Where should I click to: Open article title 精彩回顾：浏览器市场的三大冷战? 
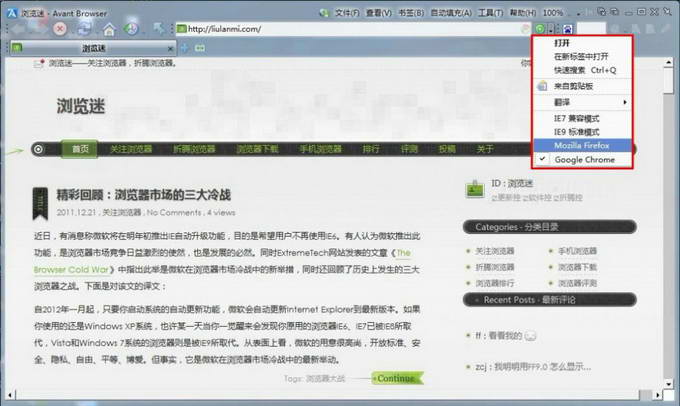point(144,195)
